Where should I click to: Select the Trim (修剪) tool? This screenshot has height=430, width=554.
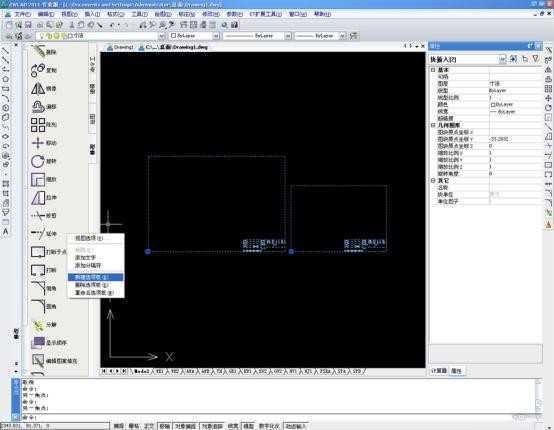pyautogui.click(x=43, y=216)
